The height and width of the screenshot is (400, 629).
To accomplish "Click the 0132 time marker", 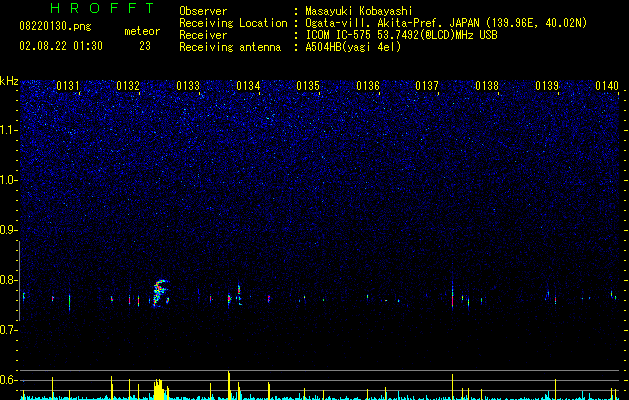I will (128, 86).
